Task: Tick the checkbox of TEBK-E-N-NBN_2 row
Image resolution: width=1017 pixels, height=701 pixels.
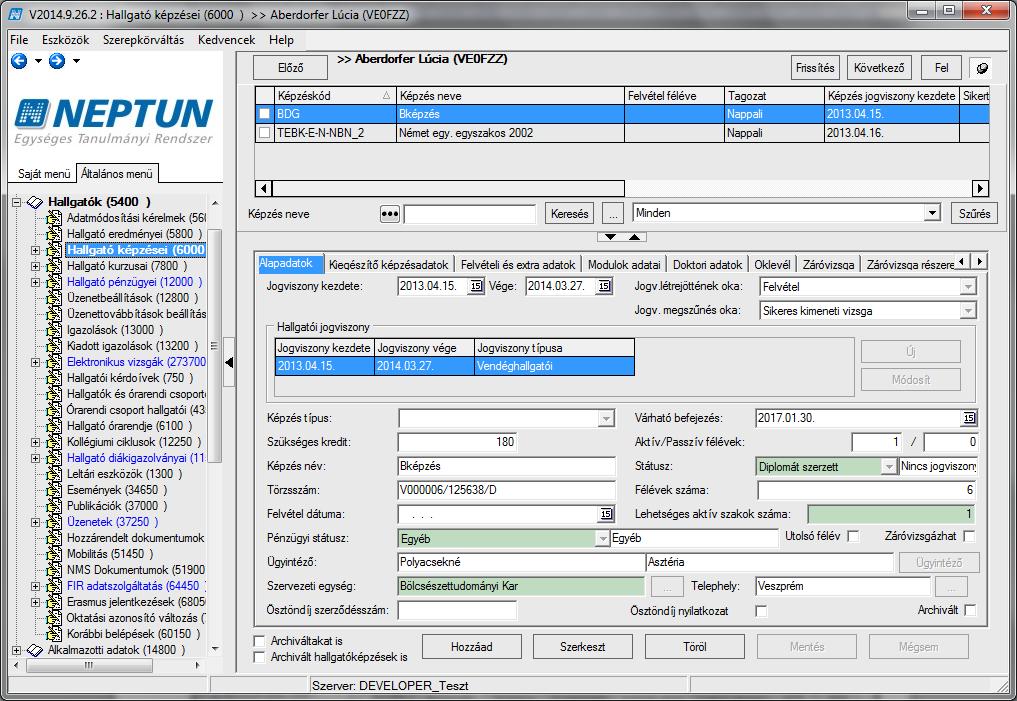Action: coord(265,133)
